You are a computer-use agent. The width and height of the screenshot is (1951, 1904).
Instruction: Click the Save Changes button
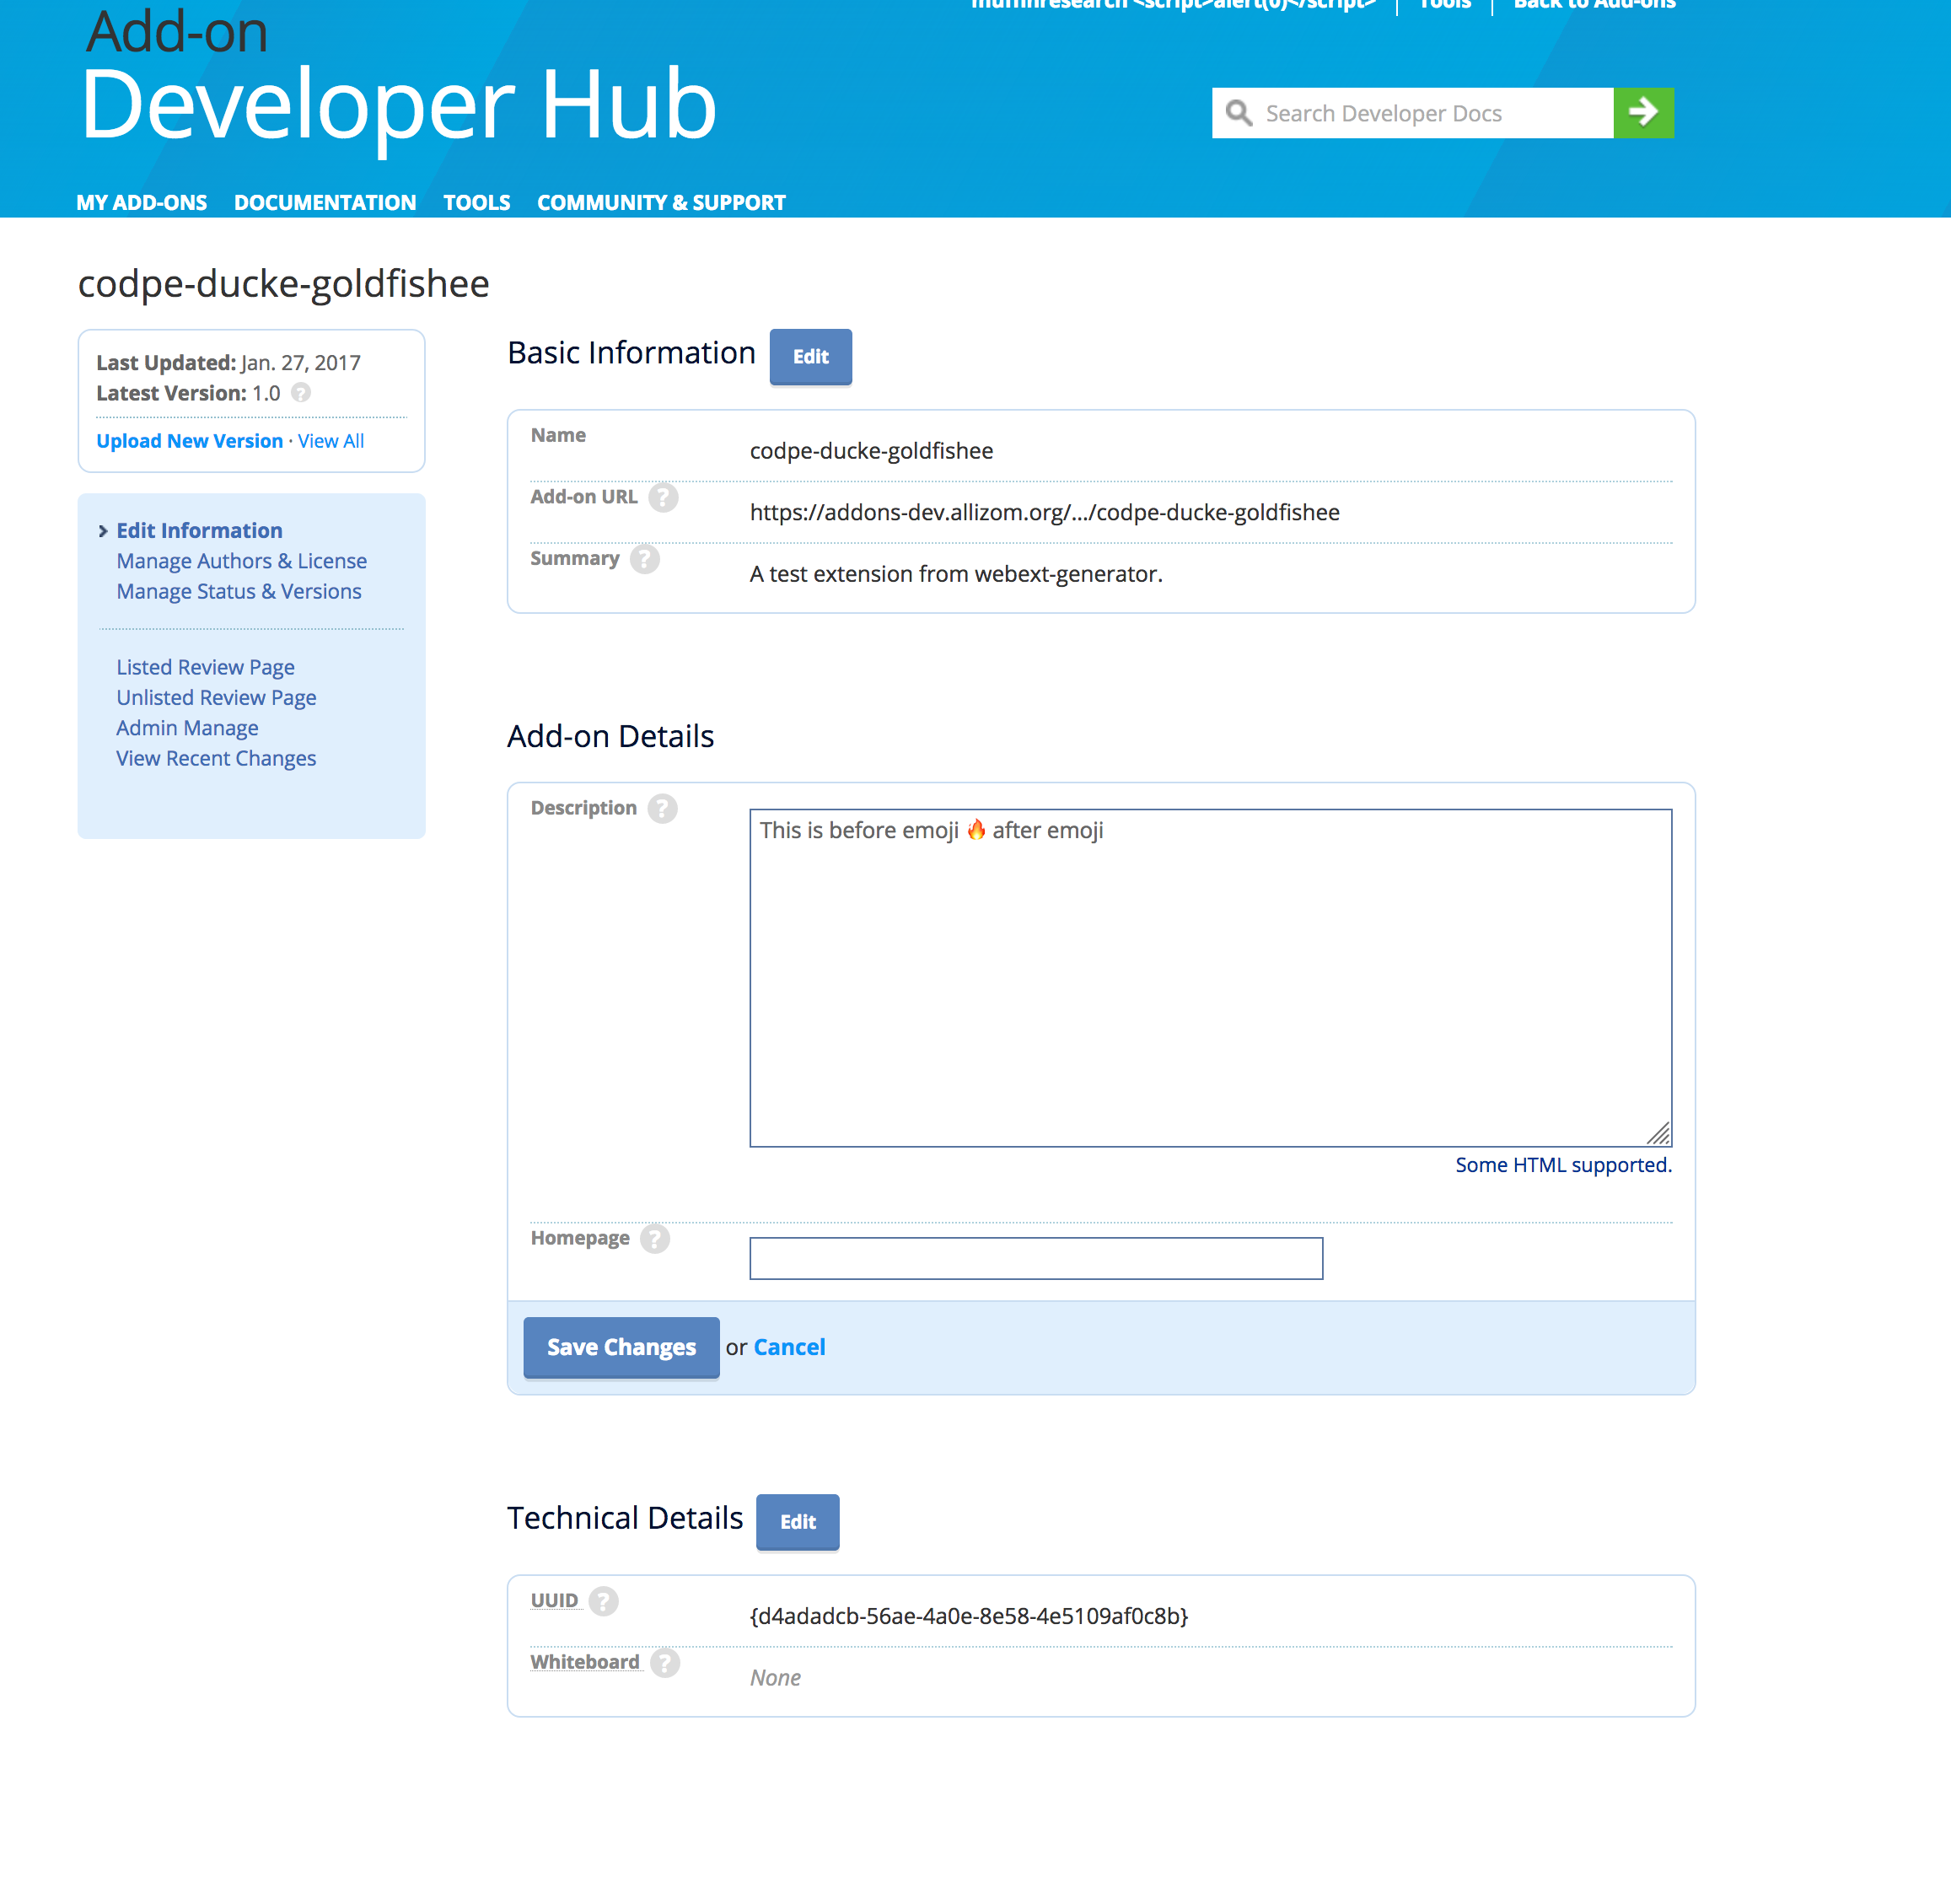click(620, 1347)
